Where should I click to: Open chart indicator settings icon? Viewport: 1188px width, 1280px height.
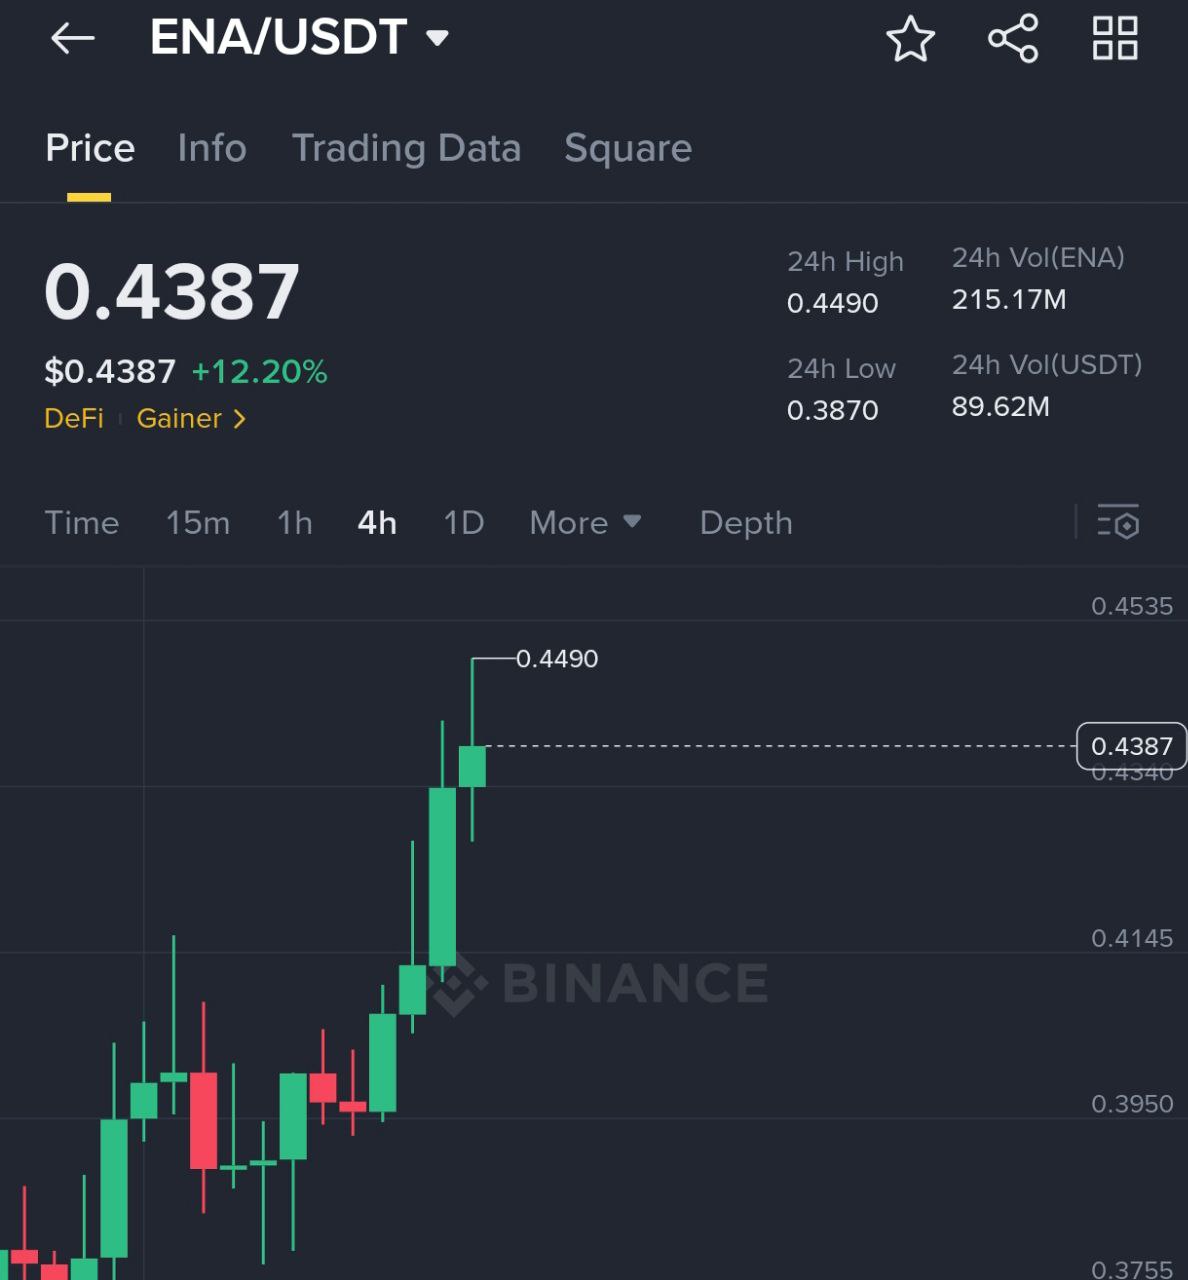click(x=1118, y=522)
